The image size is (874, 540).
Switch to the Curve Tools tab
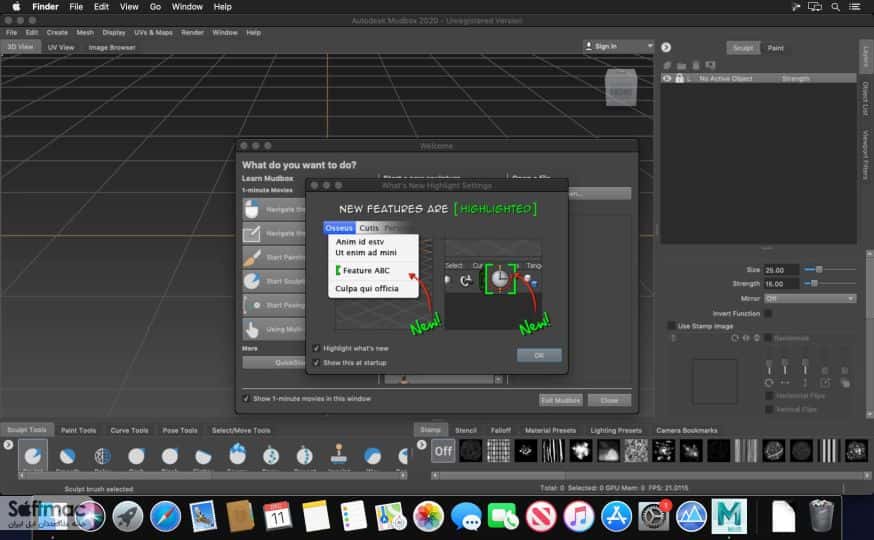[x=129, y=430]
